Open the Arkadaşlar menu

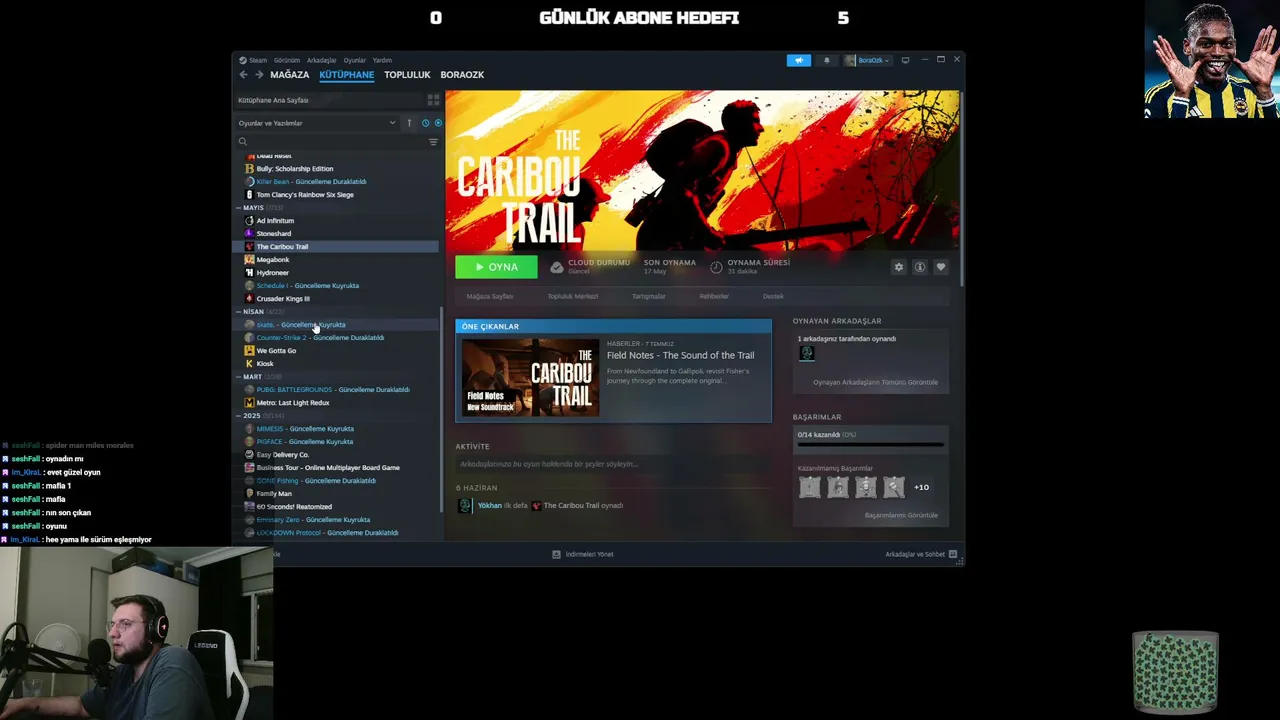click(322, 60)
